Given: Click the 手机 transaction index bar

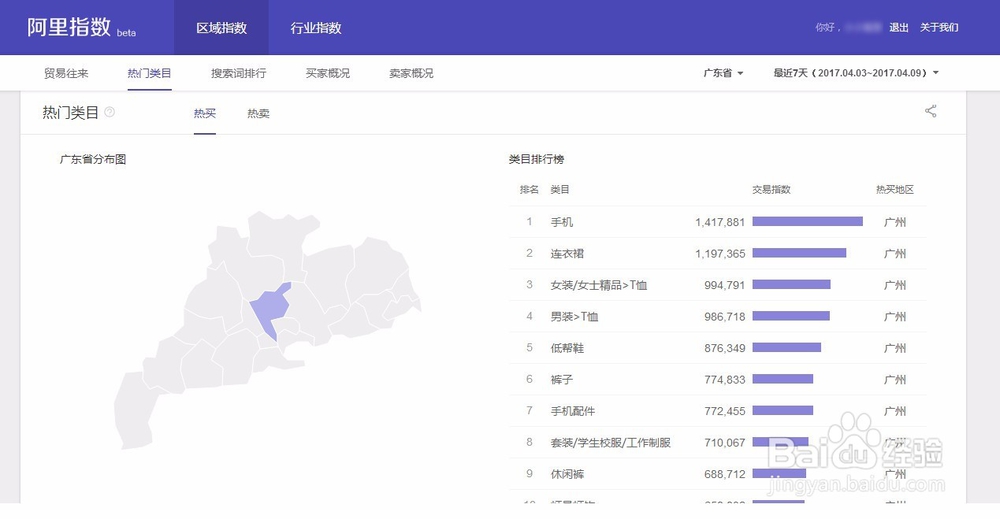Looking at the screenshot, I should [807, 221].
